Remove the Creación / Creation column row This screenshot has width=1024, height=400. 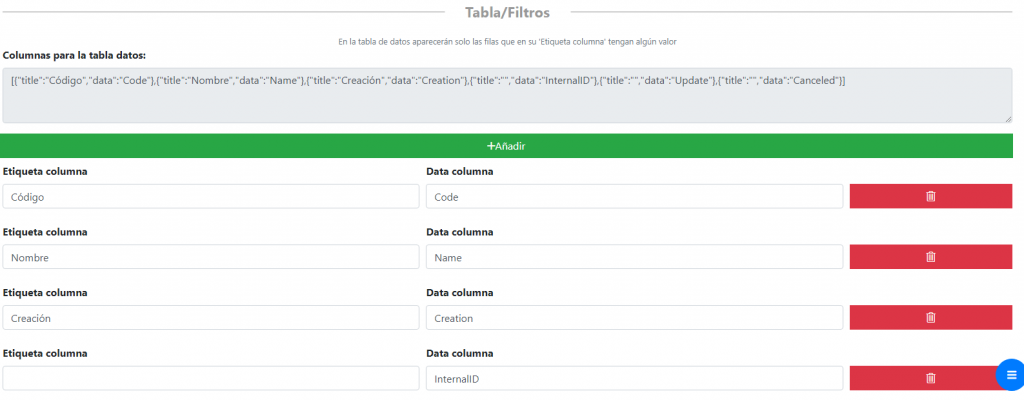pos(930,318)
